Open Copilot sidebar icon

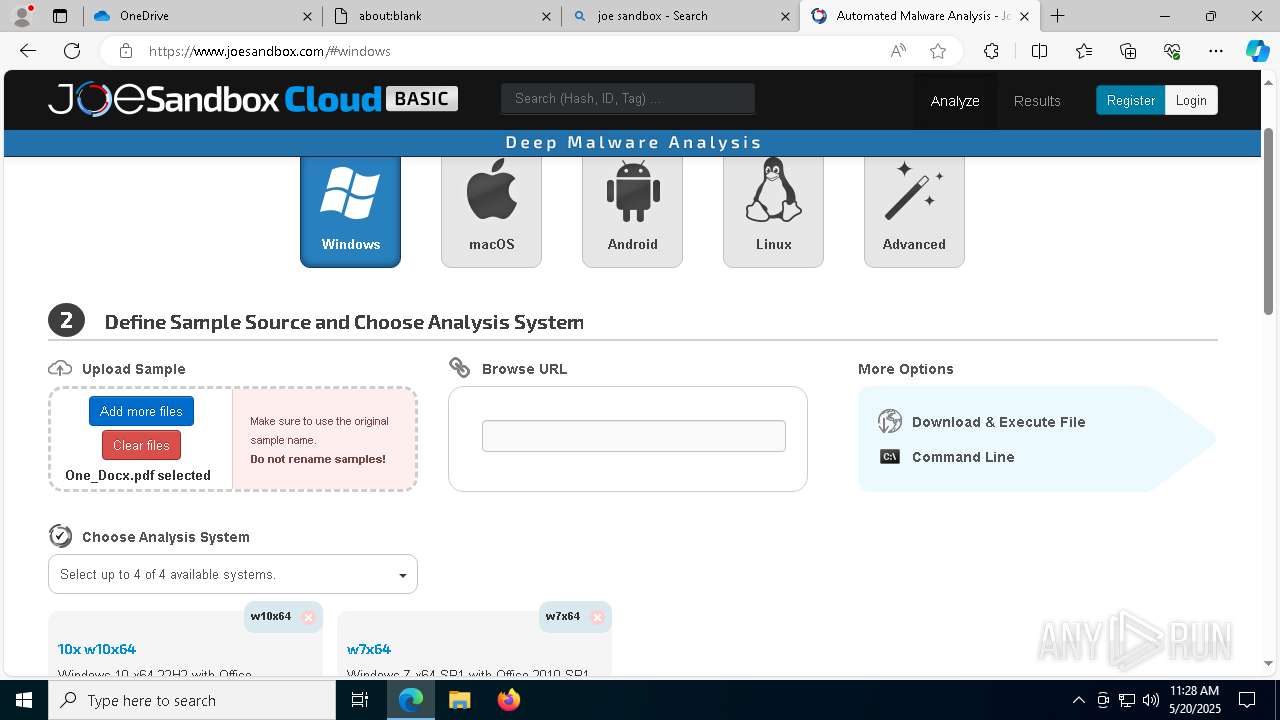coord(1257,51)
